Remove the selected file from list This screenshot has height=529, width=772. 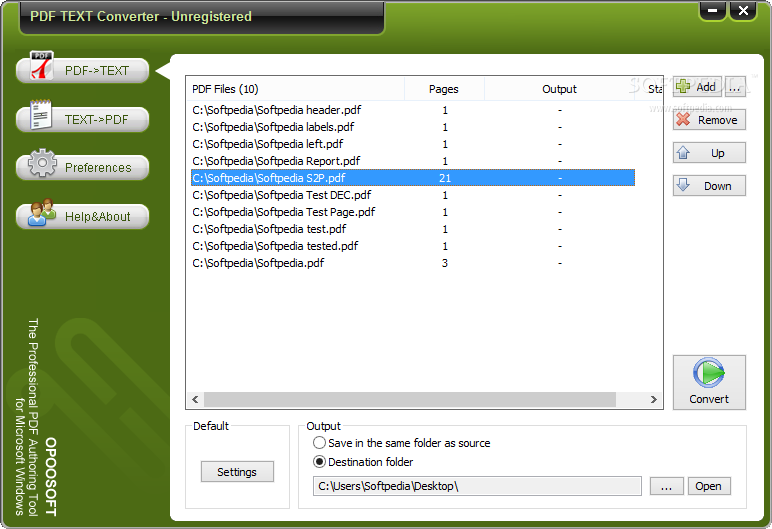tap(709, 120)
